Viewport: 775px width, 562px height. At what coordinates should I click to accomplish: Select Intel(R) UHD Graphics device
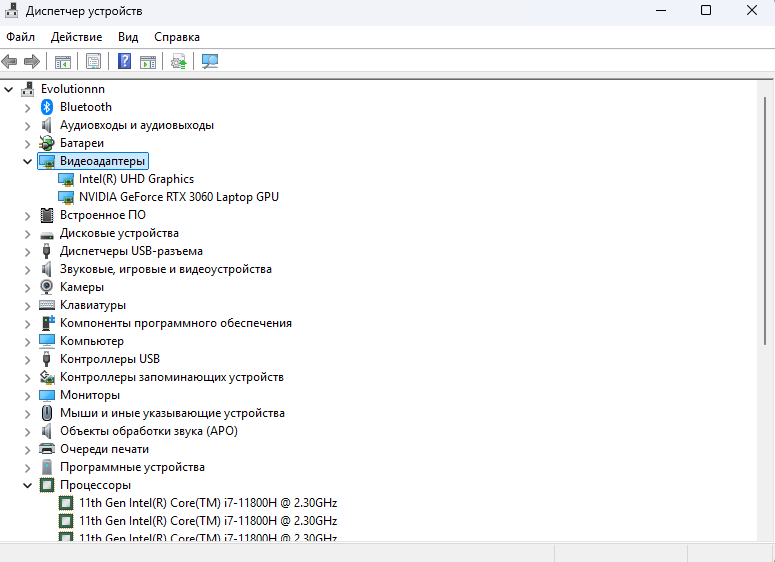tap(136, 179)
